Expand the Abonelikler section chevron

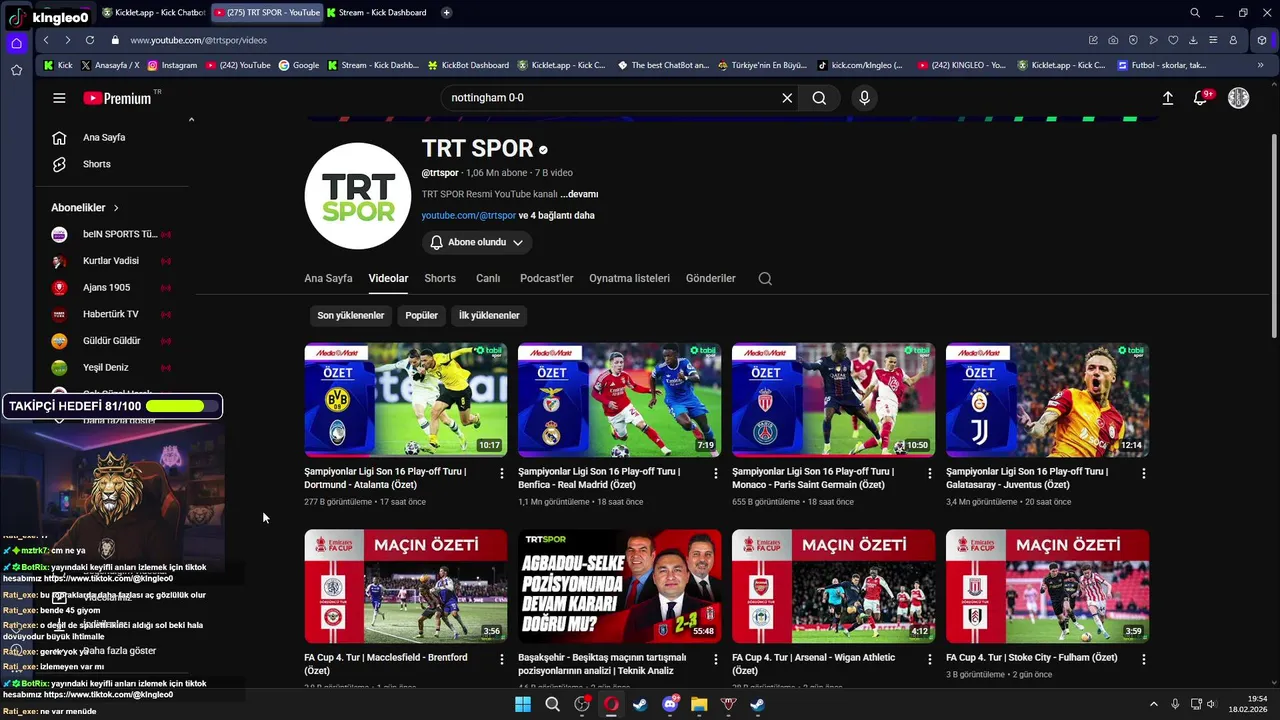[116, 208]
